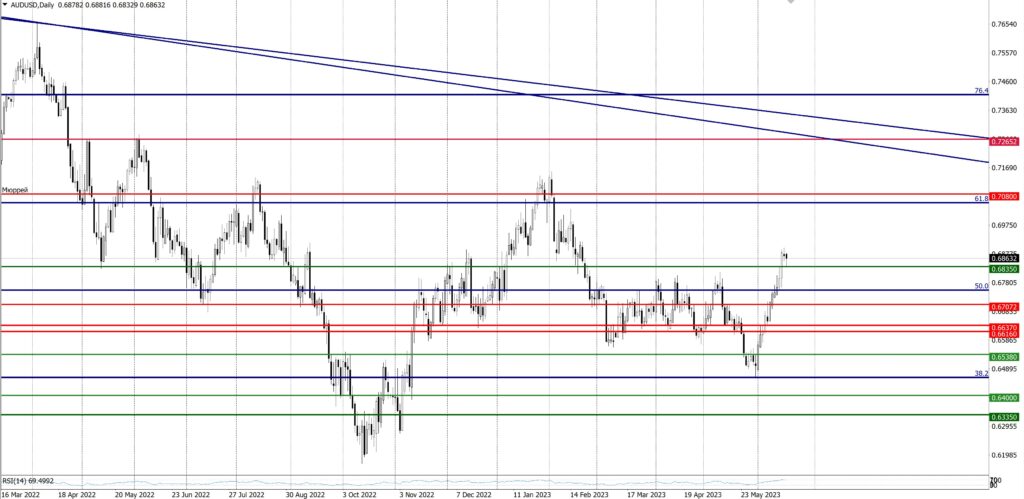The width and height of the screenshot is (1024, 499).
Task: Click the green 0.64000 price level tag
Action: 1004,397
